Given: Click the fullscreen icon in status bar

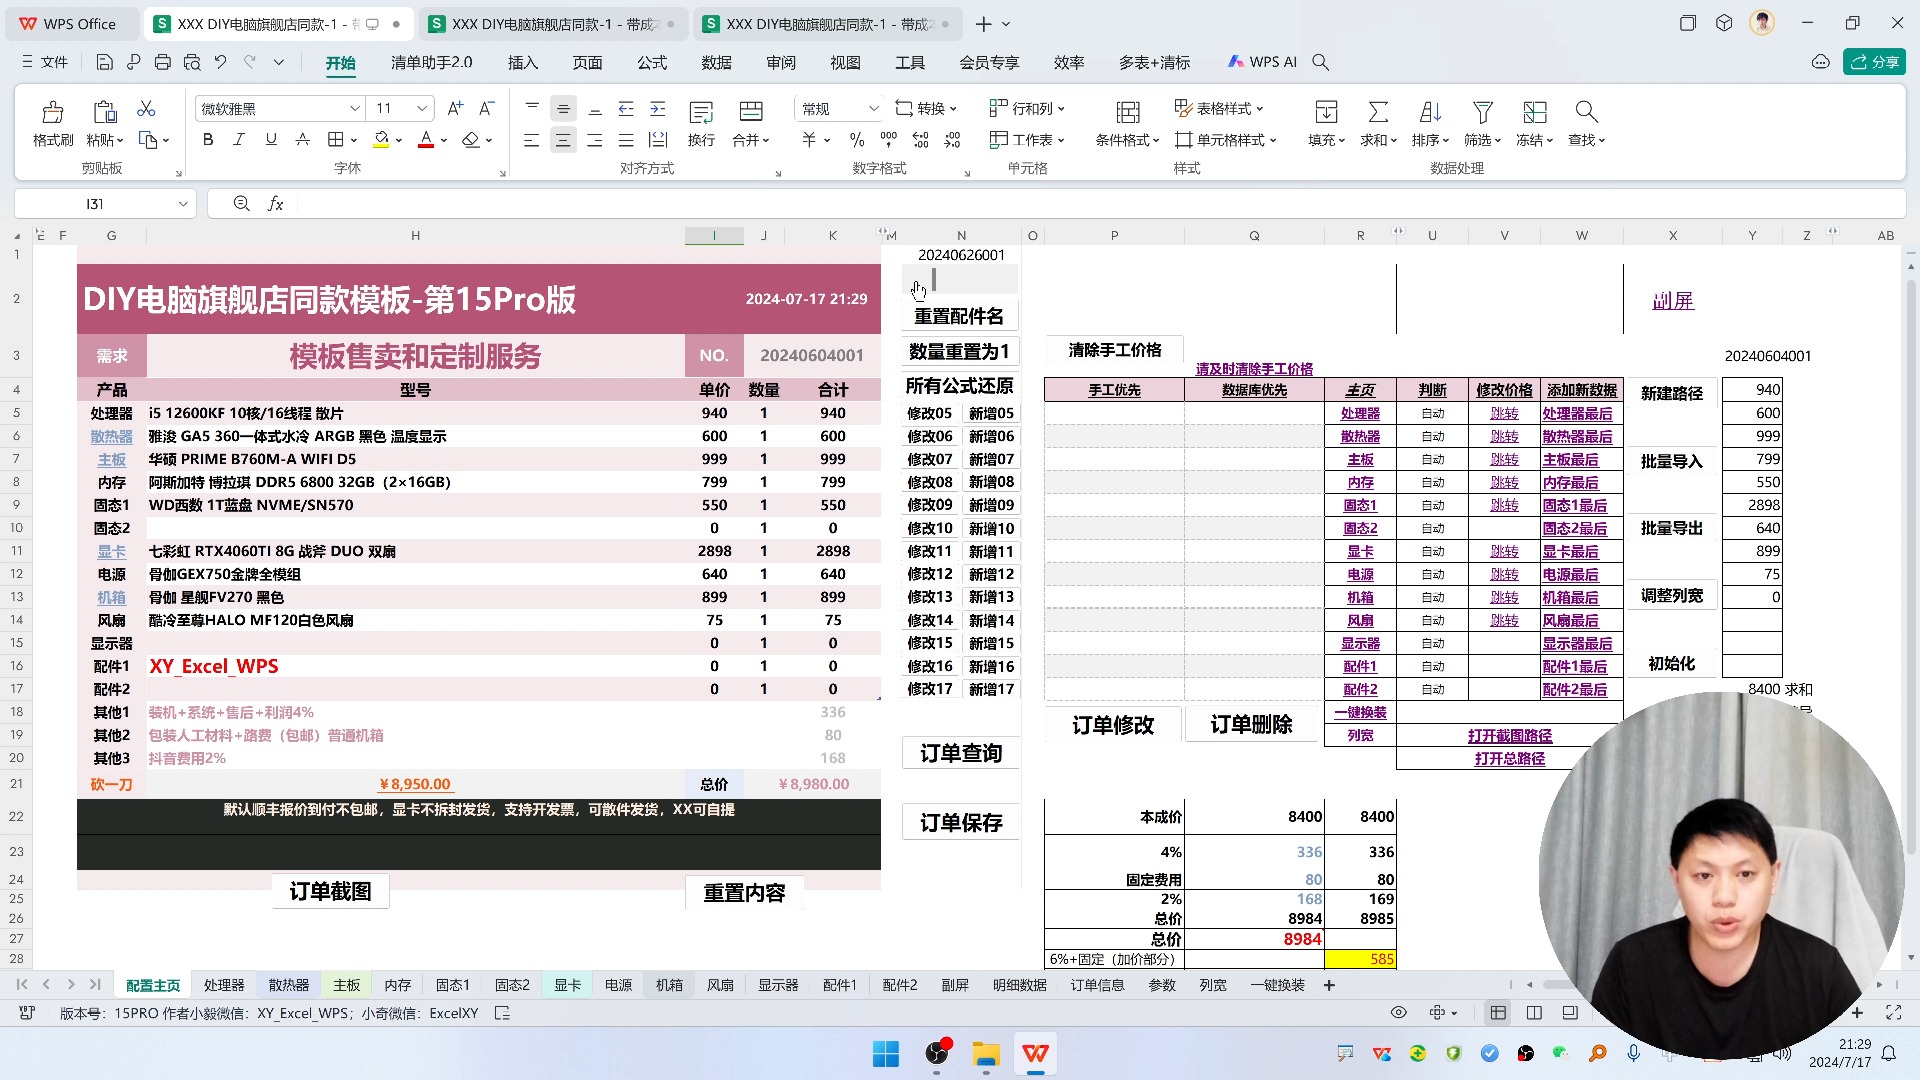Looking at the screenshot, I should (1893, 1013).
